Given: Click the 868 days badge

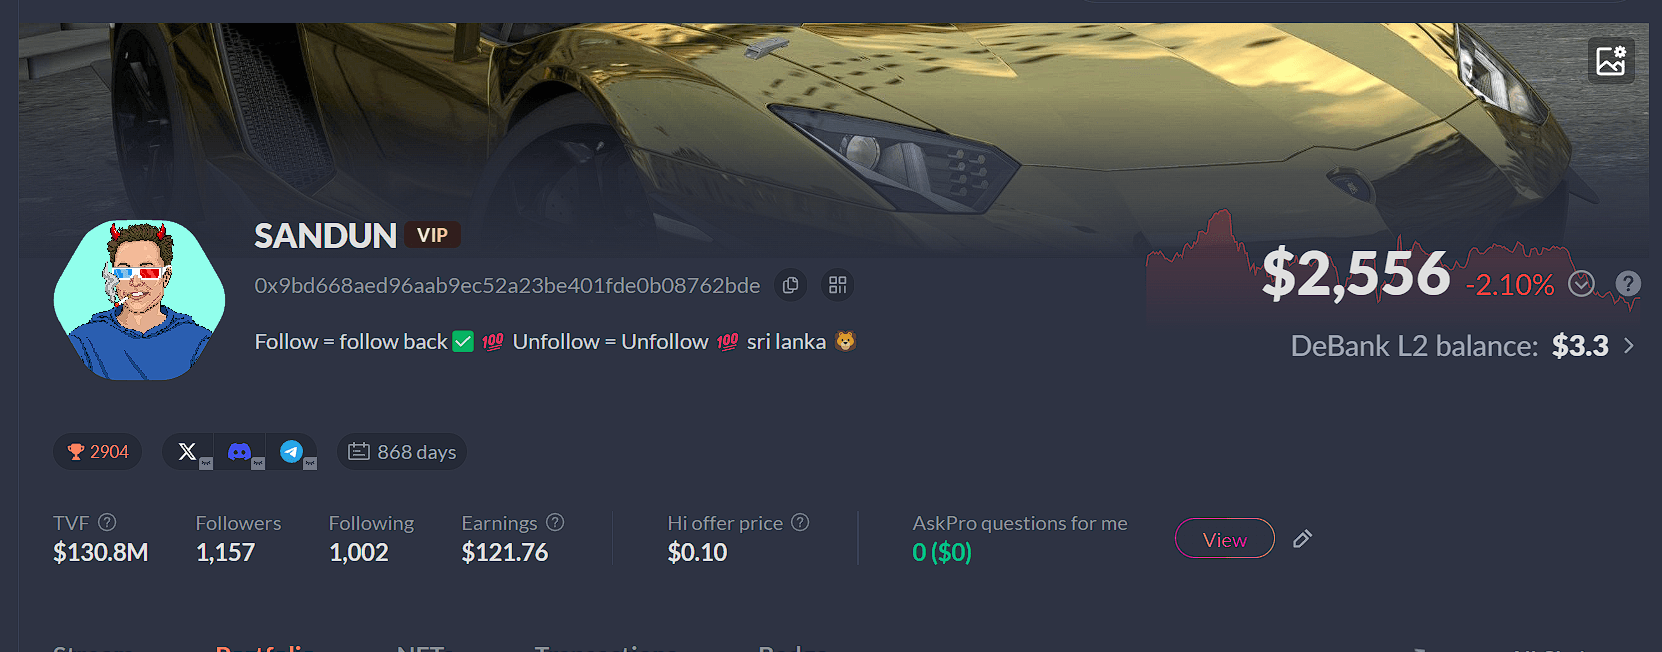Looking at the screenshot, I should tap(402, 452).
